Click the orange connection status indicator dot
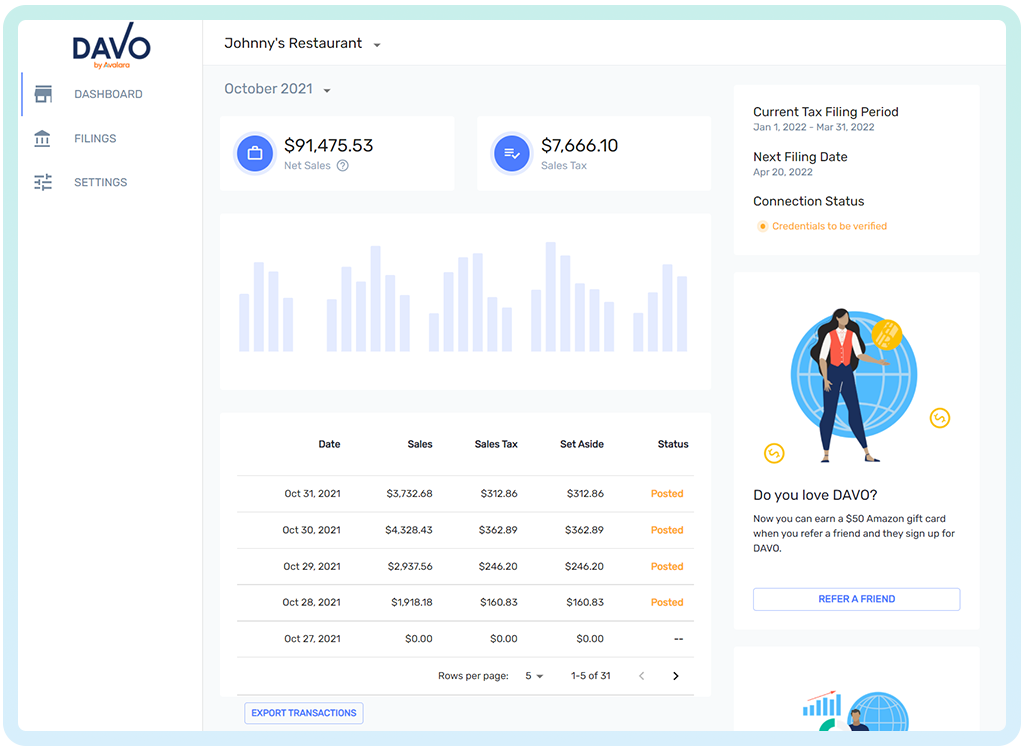Image resolution: width=1024 pixels, height=750 pixels. pyautogui.click(x=762, y=226)
